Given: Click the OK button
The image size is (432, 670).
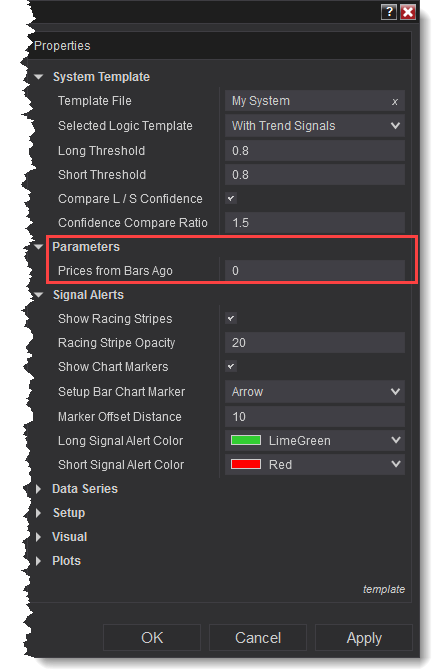Looking at the screenshot, I should coord(152,638).
